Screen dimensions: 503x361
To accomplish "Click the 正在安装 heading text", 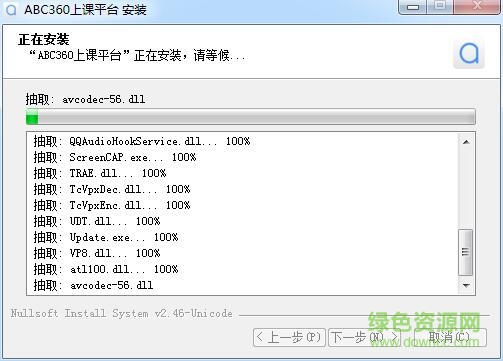I will pos(44,39).
